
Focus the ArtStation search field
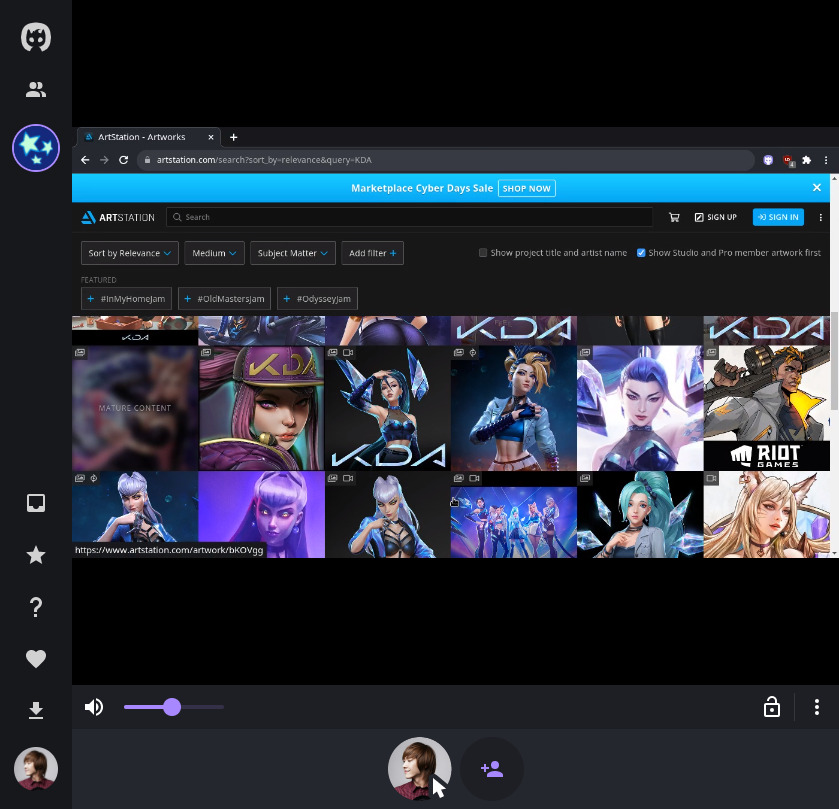coord(409,217)
